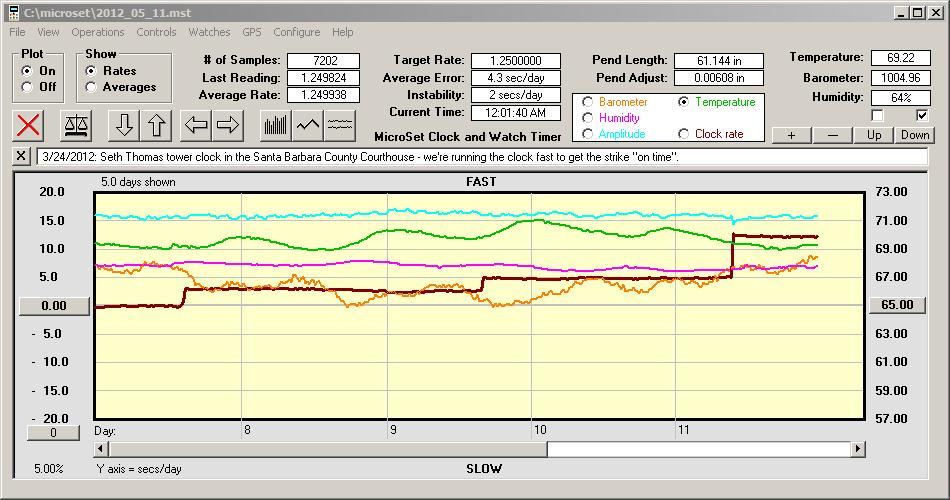Select the Barometer trace radio button
This screenshot has width=950, height=500.
tap(587, 102)
